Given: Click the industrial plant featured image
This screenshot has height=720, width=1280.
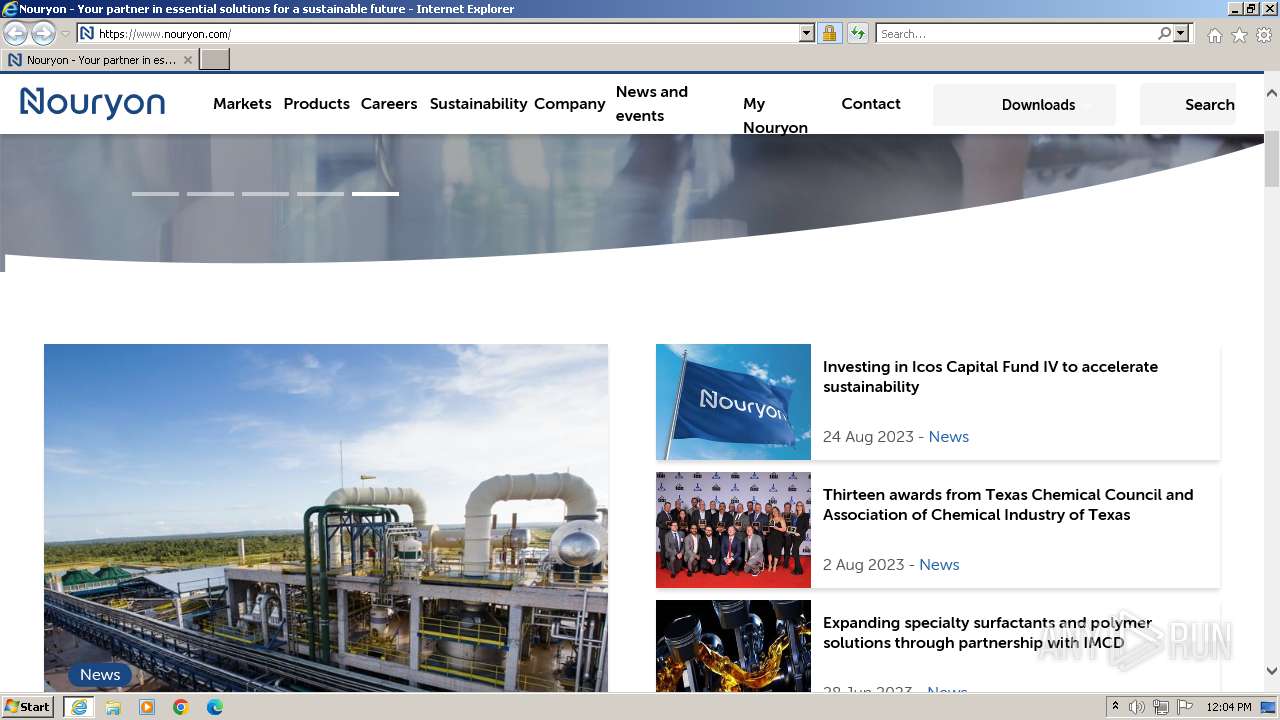Looking at the screenshot, I should click(326, 518).
